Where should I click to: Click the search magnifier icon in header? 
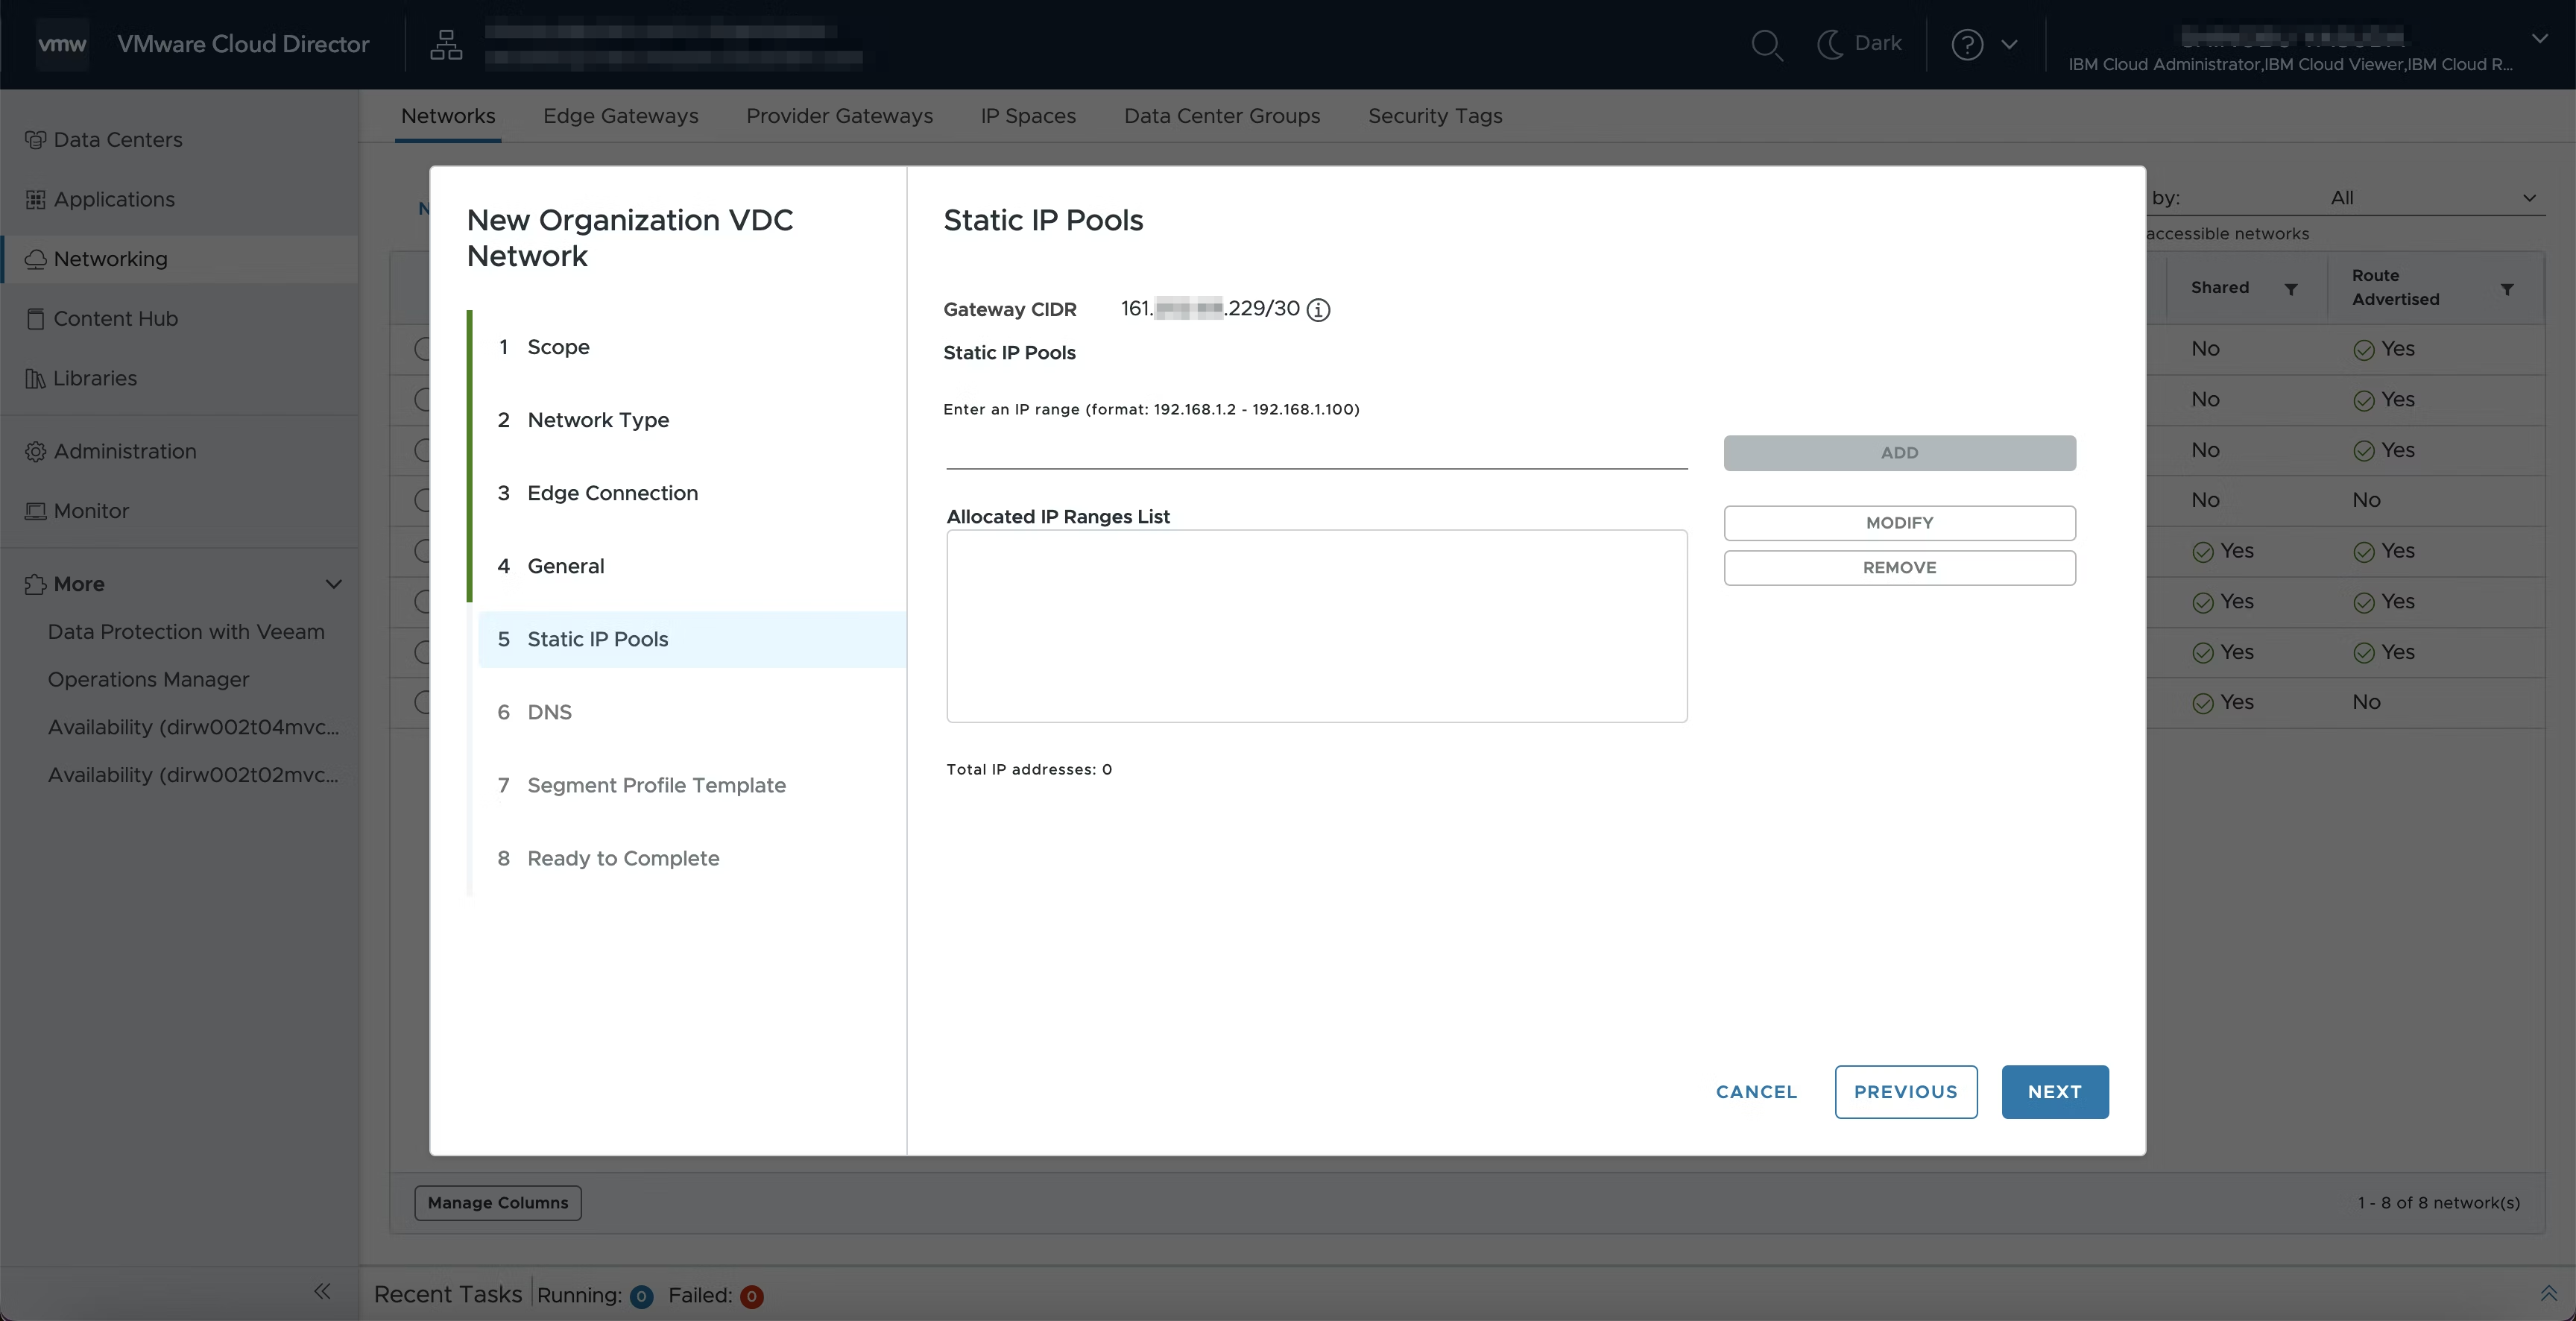(1766, 45)
